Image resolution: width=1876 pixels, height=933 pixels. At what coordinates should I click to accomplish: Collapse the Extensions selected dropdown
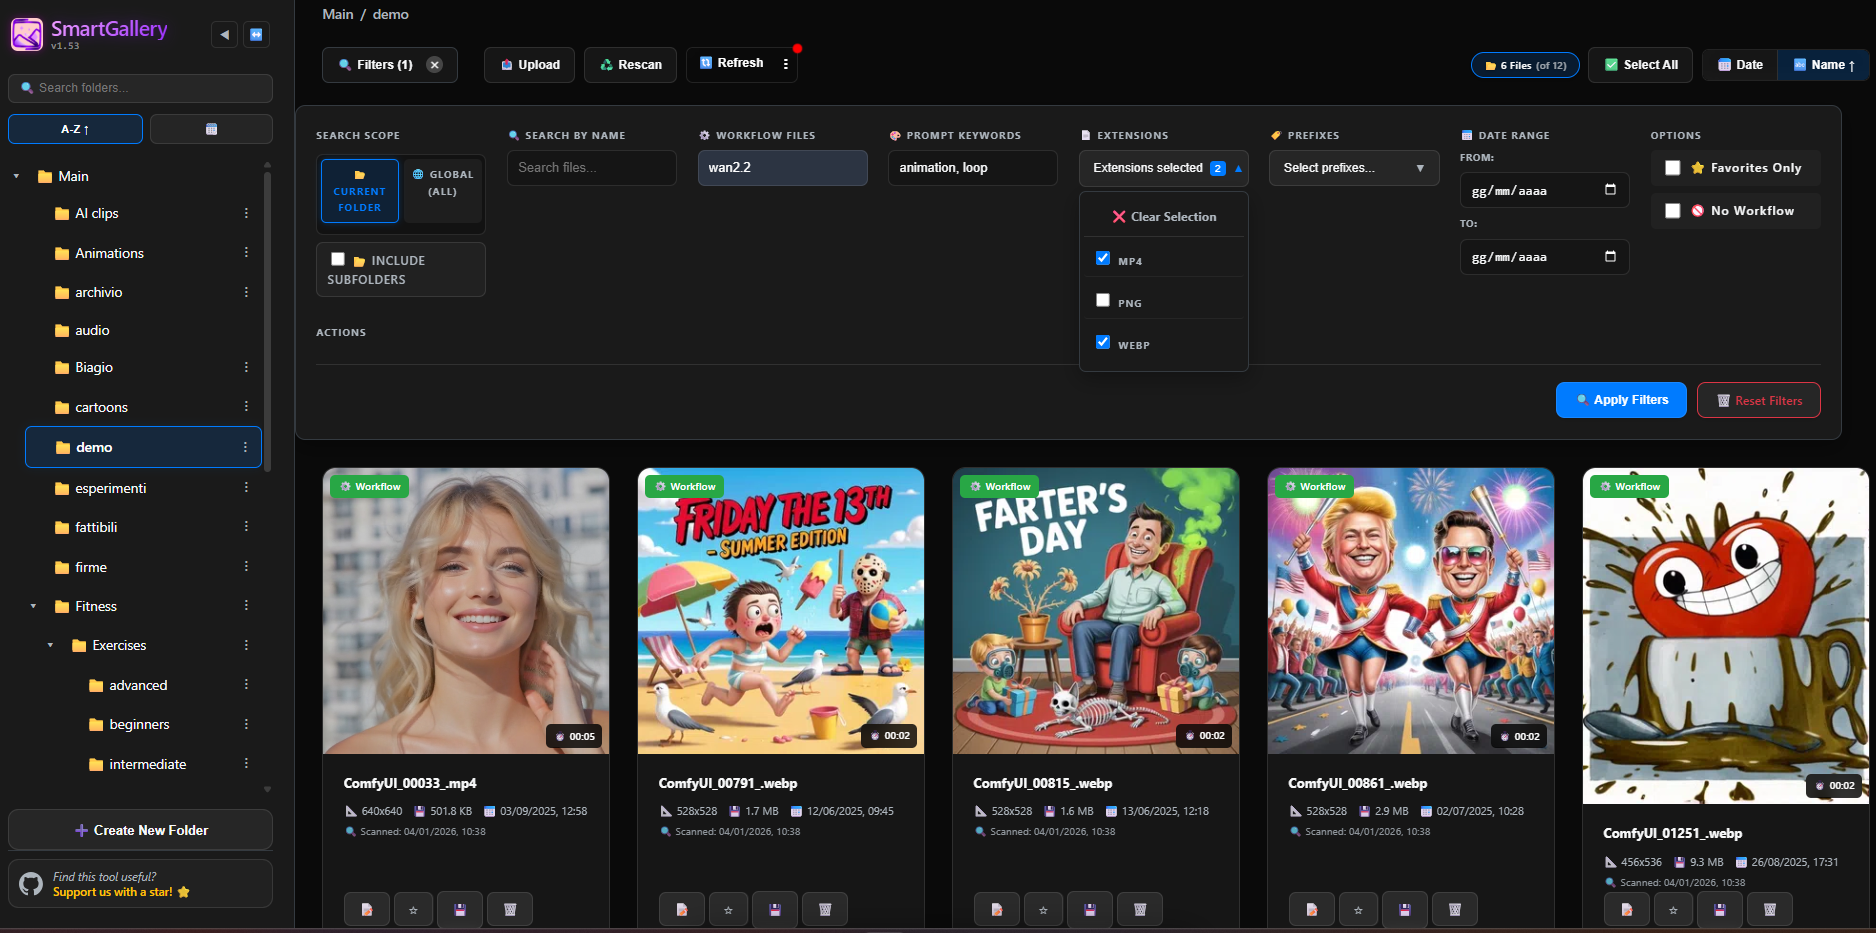1163,168
